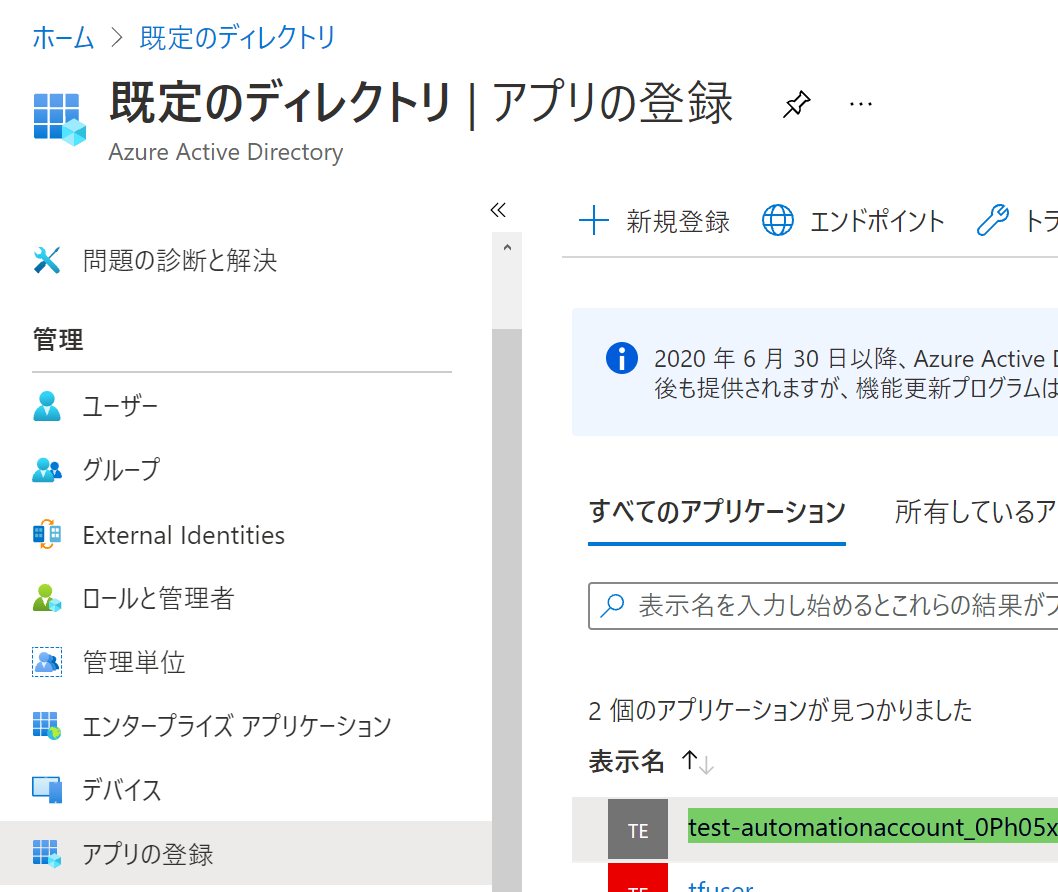The height and width of the screenshot is (892, 1058).
Task: Click the デバイス device icon
Action: click(x=47, y=789)
